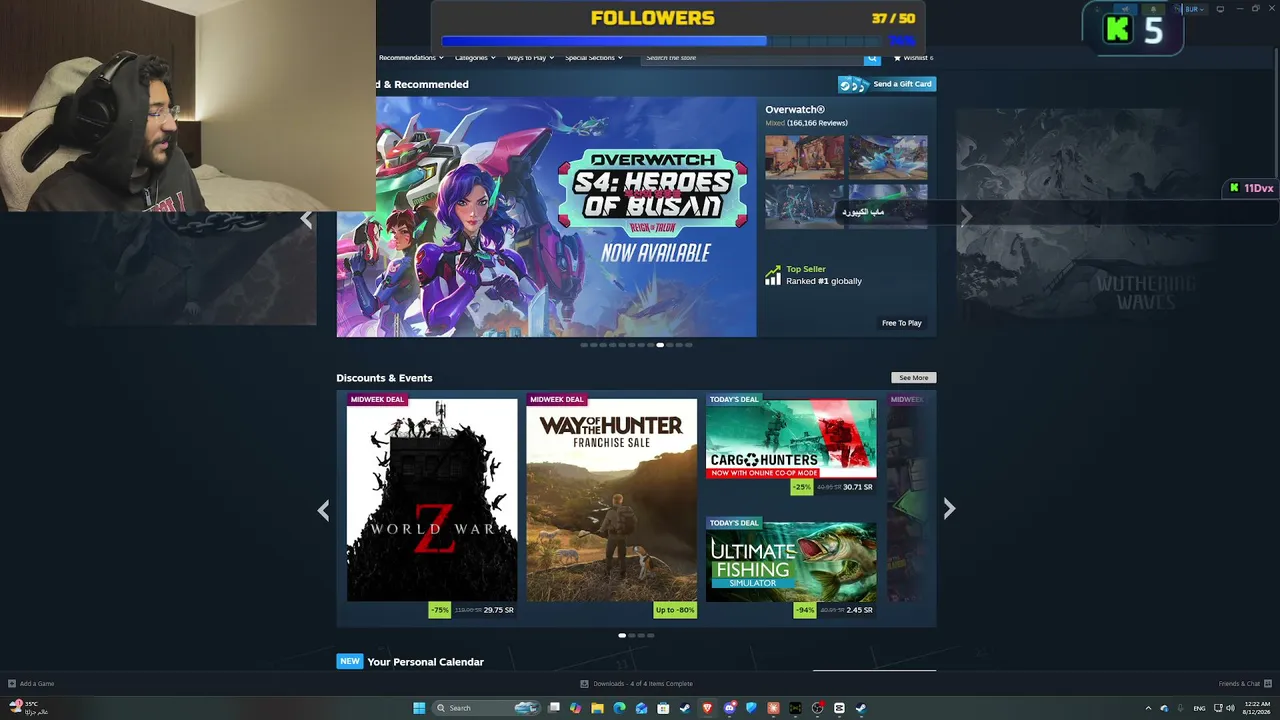Open Windows Security shield on taskbar

click(x=751, y=708)
